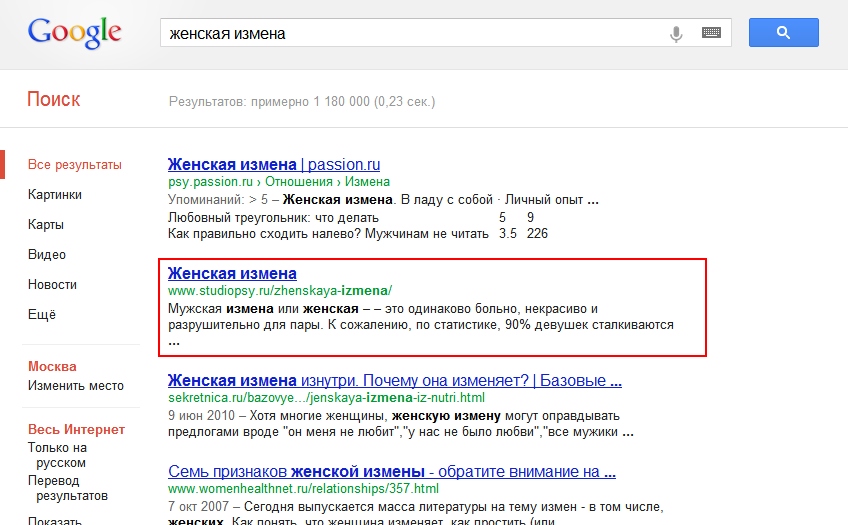Open 'Как правильно сходить налево?' sublink
Viewport: 848px width, 525px height.
[x=328, y=234]
